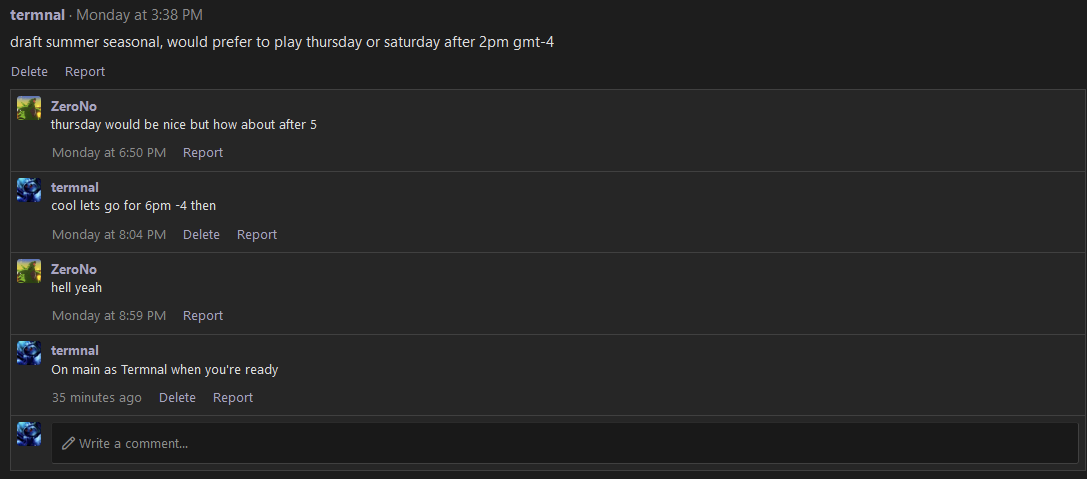Click termnal's avatar on 'On main' comment

[x=29, y=352]
